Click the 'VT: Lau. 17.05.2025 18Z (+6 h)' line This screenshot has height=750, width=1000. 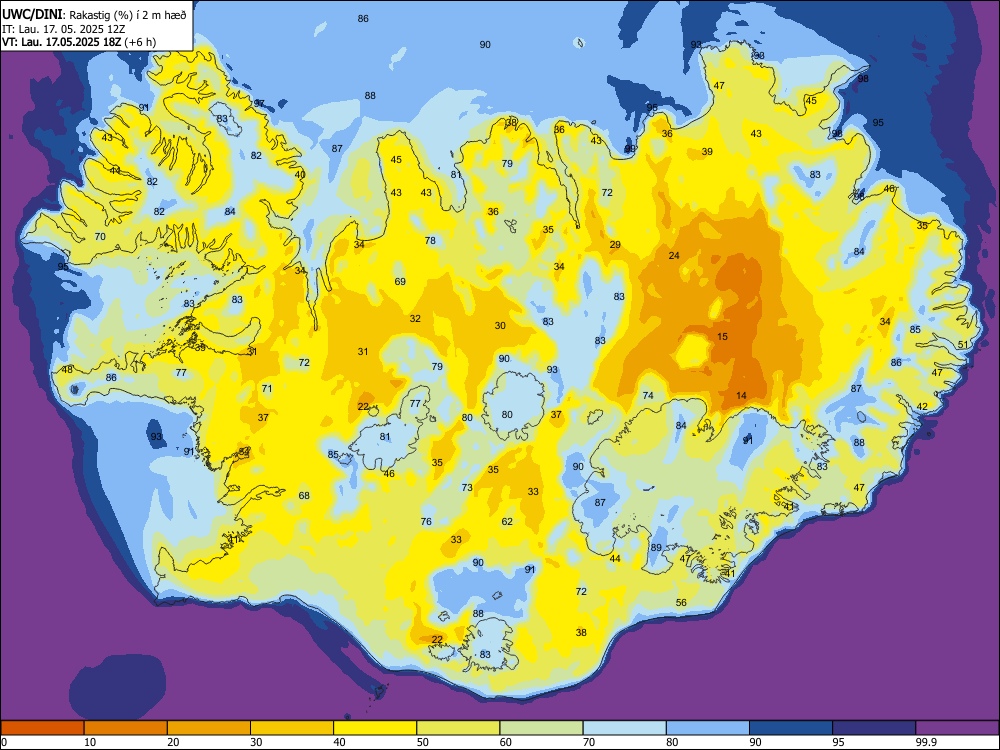point(79,43)
